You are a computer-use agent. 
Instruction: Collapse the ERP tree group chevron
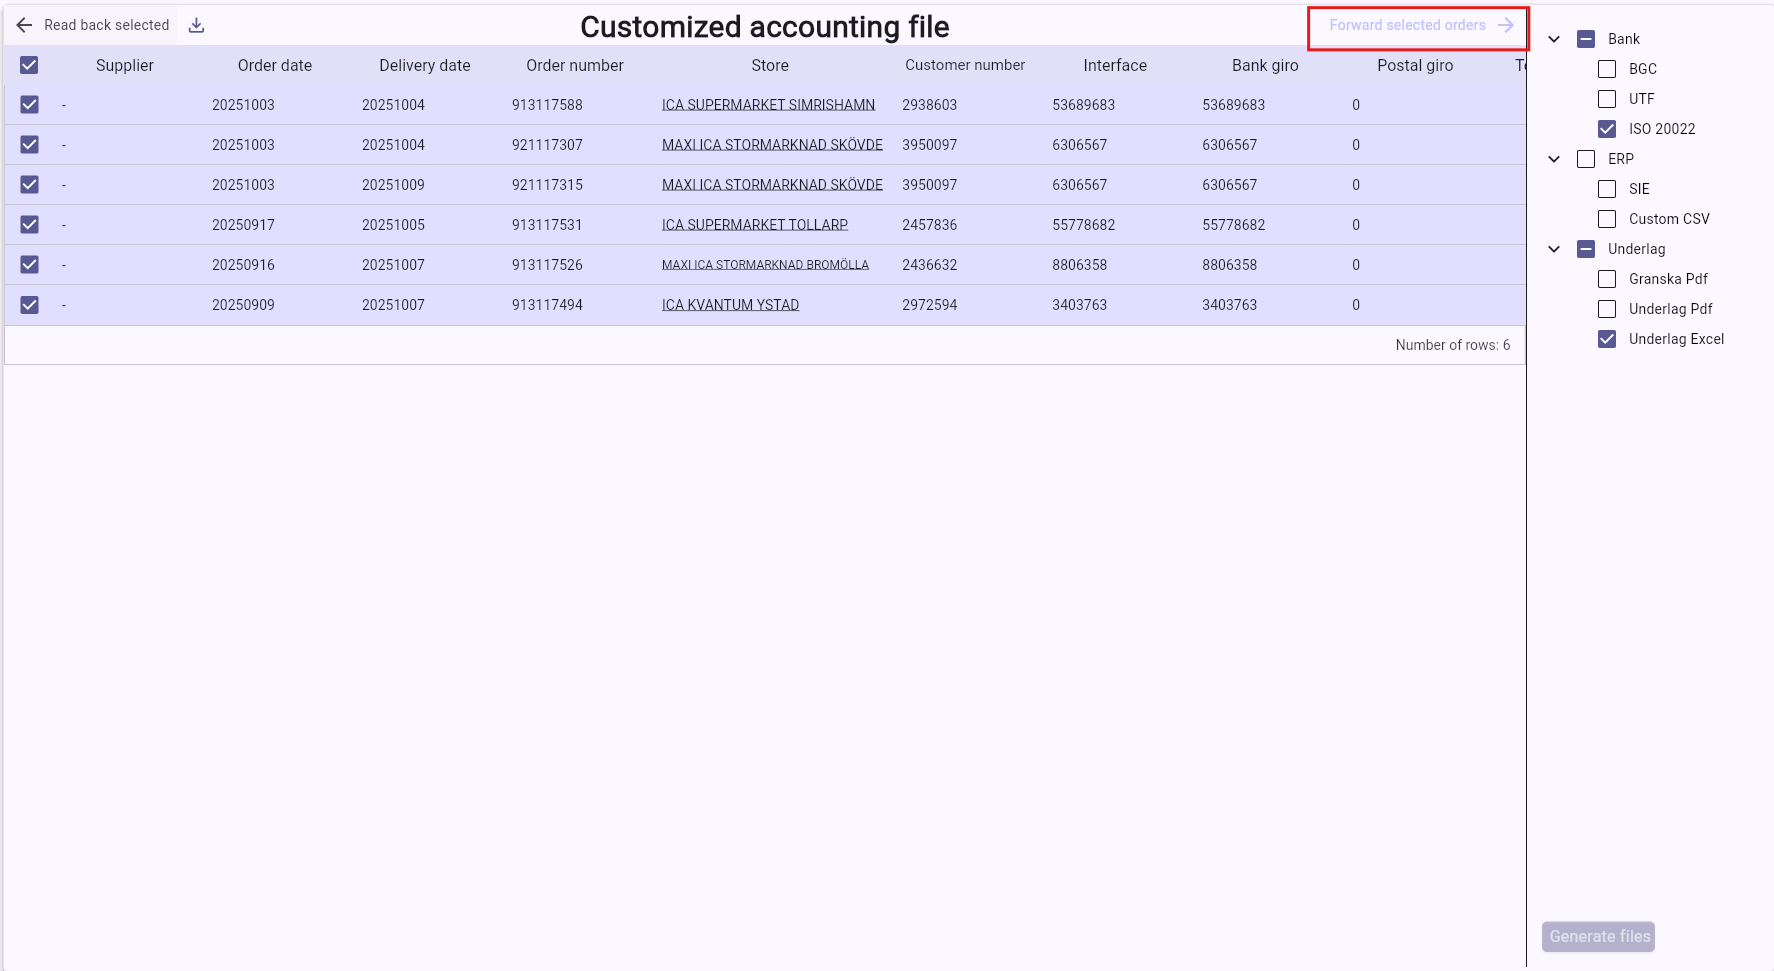(1554, 159)
